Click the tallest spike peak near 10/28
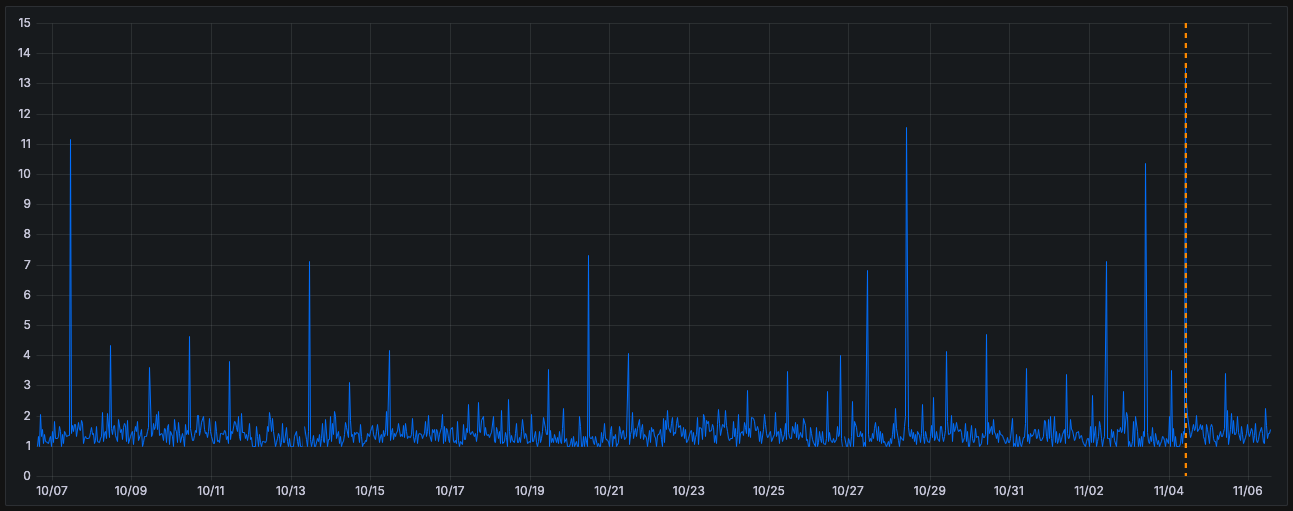1293x511 pixels. tap(906, 128)
